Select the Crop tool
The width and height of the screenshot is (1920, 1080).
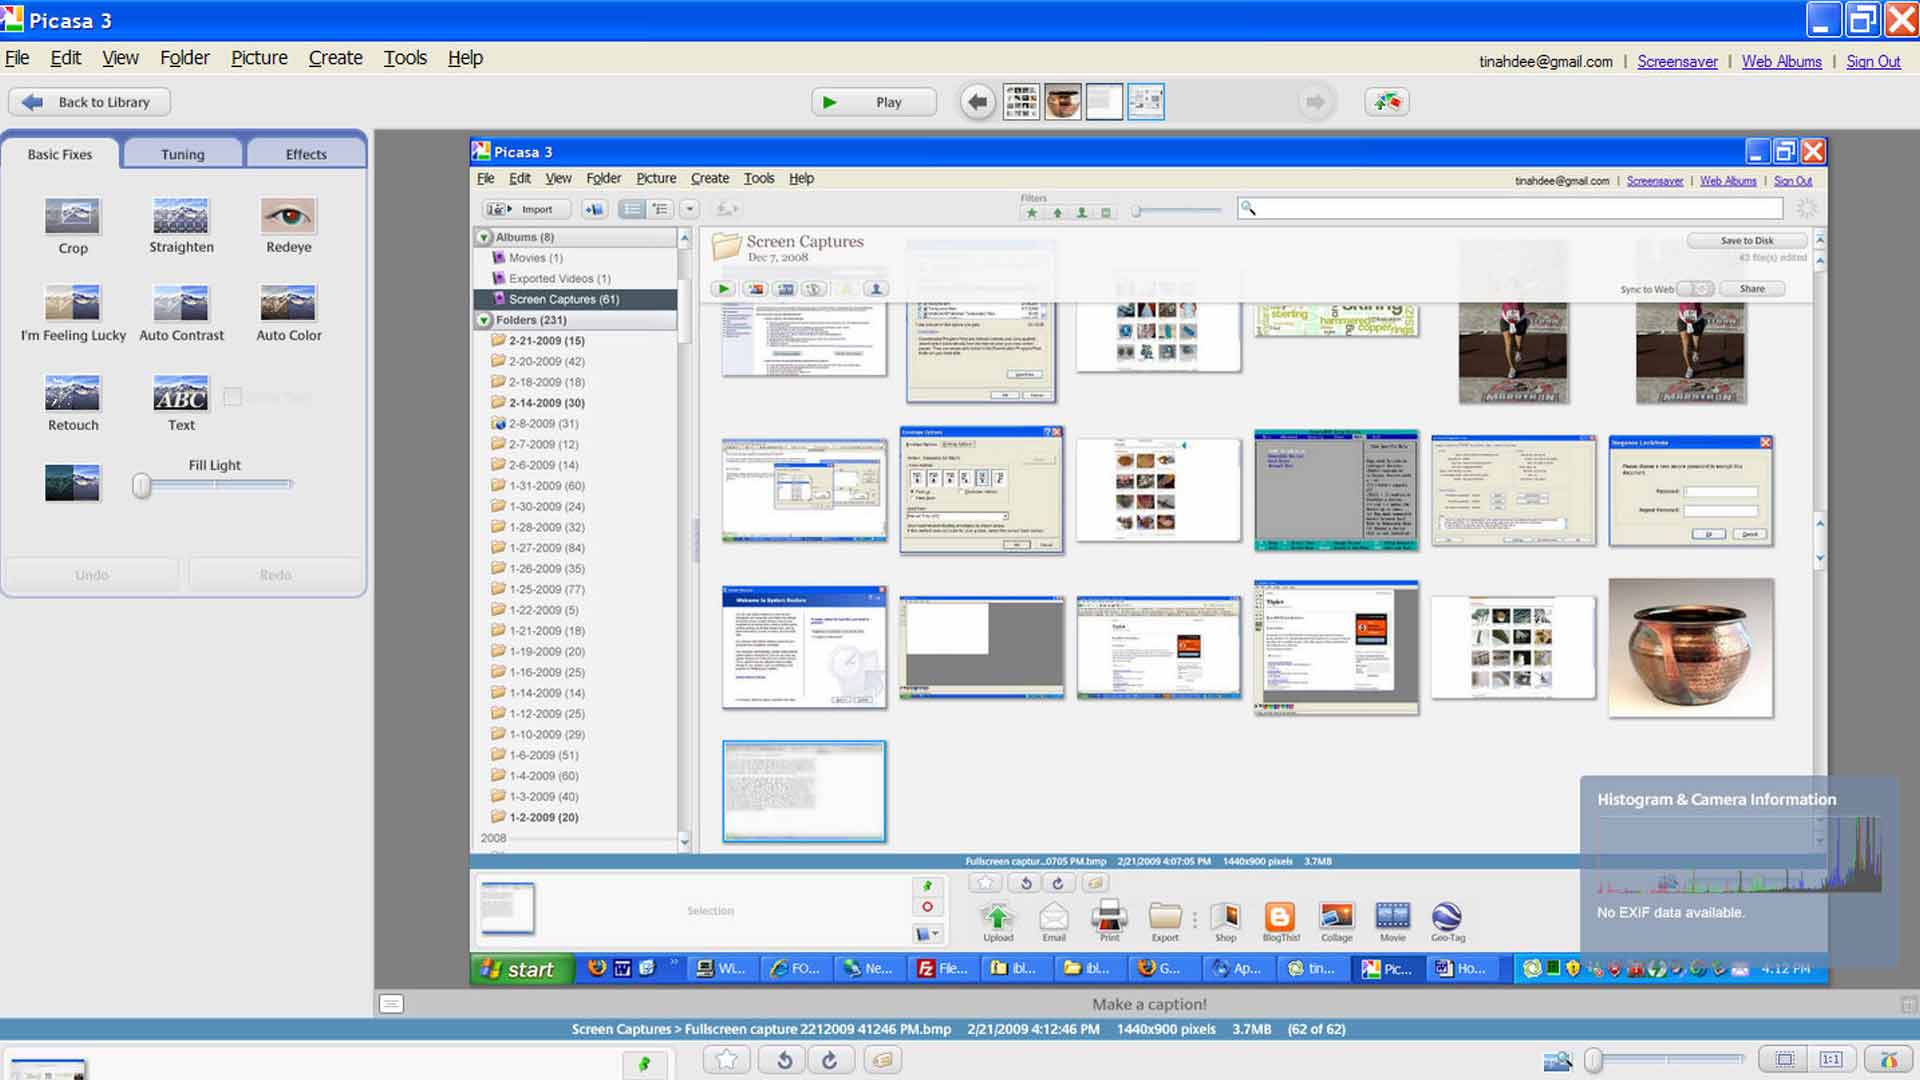pos(72,226)
